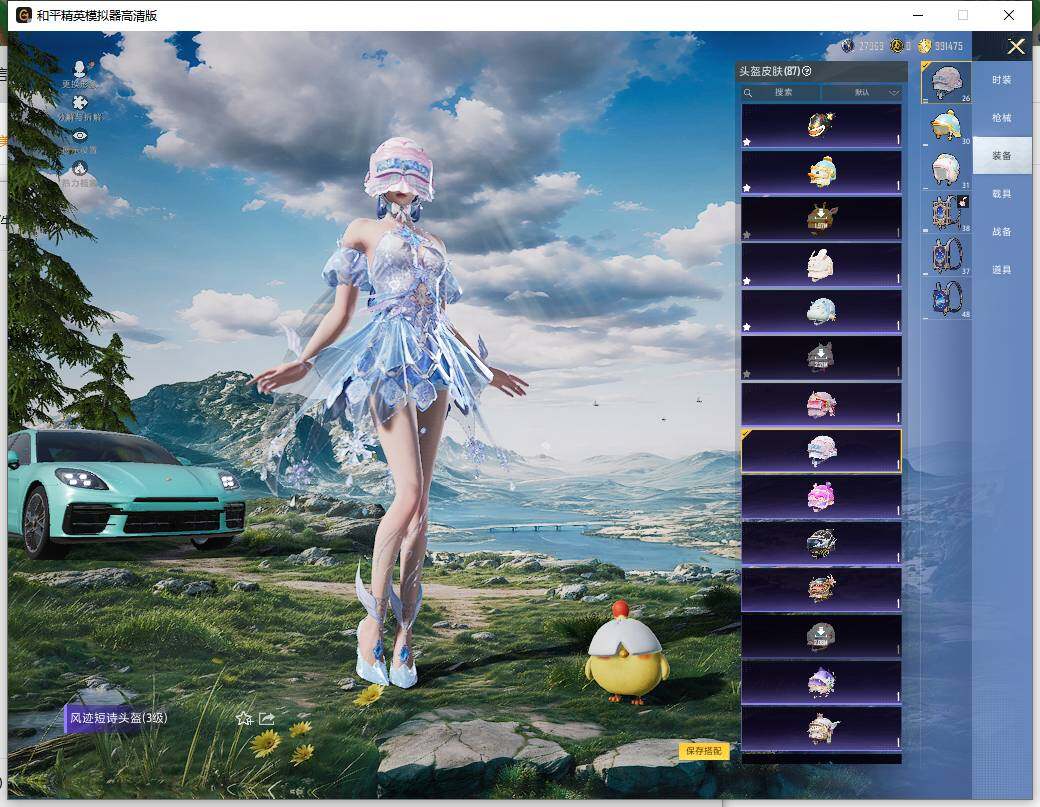This screenshot has height=807, width=1040.
Task: Toggle favorite star on duck helmet row
Action: [x=747, y=188]
